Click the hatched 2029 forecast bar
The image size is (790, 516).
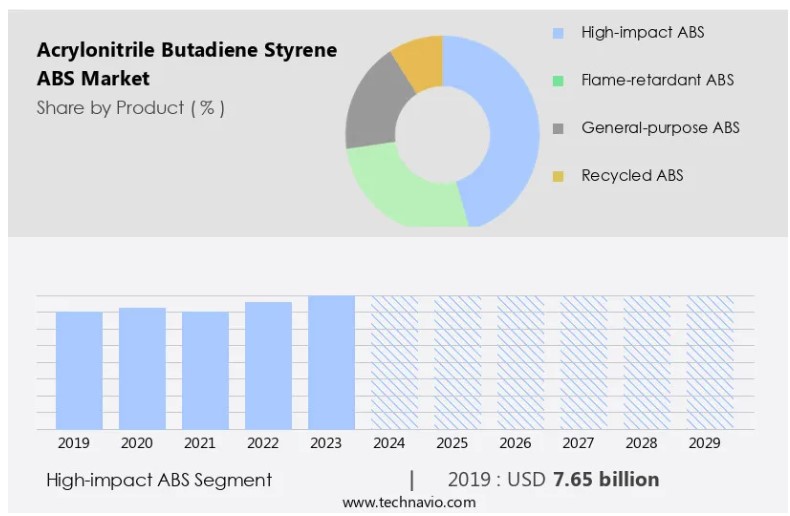tap(709, 362)
